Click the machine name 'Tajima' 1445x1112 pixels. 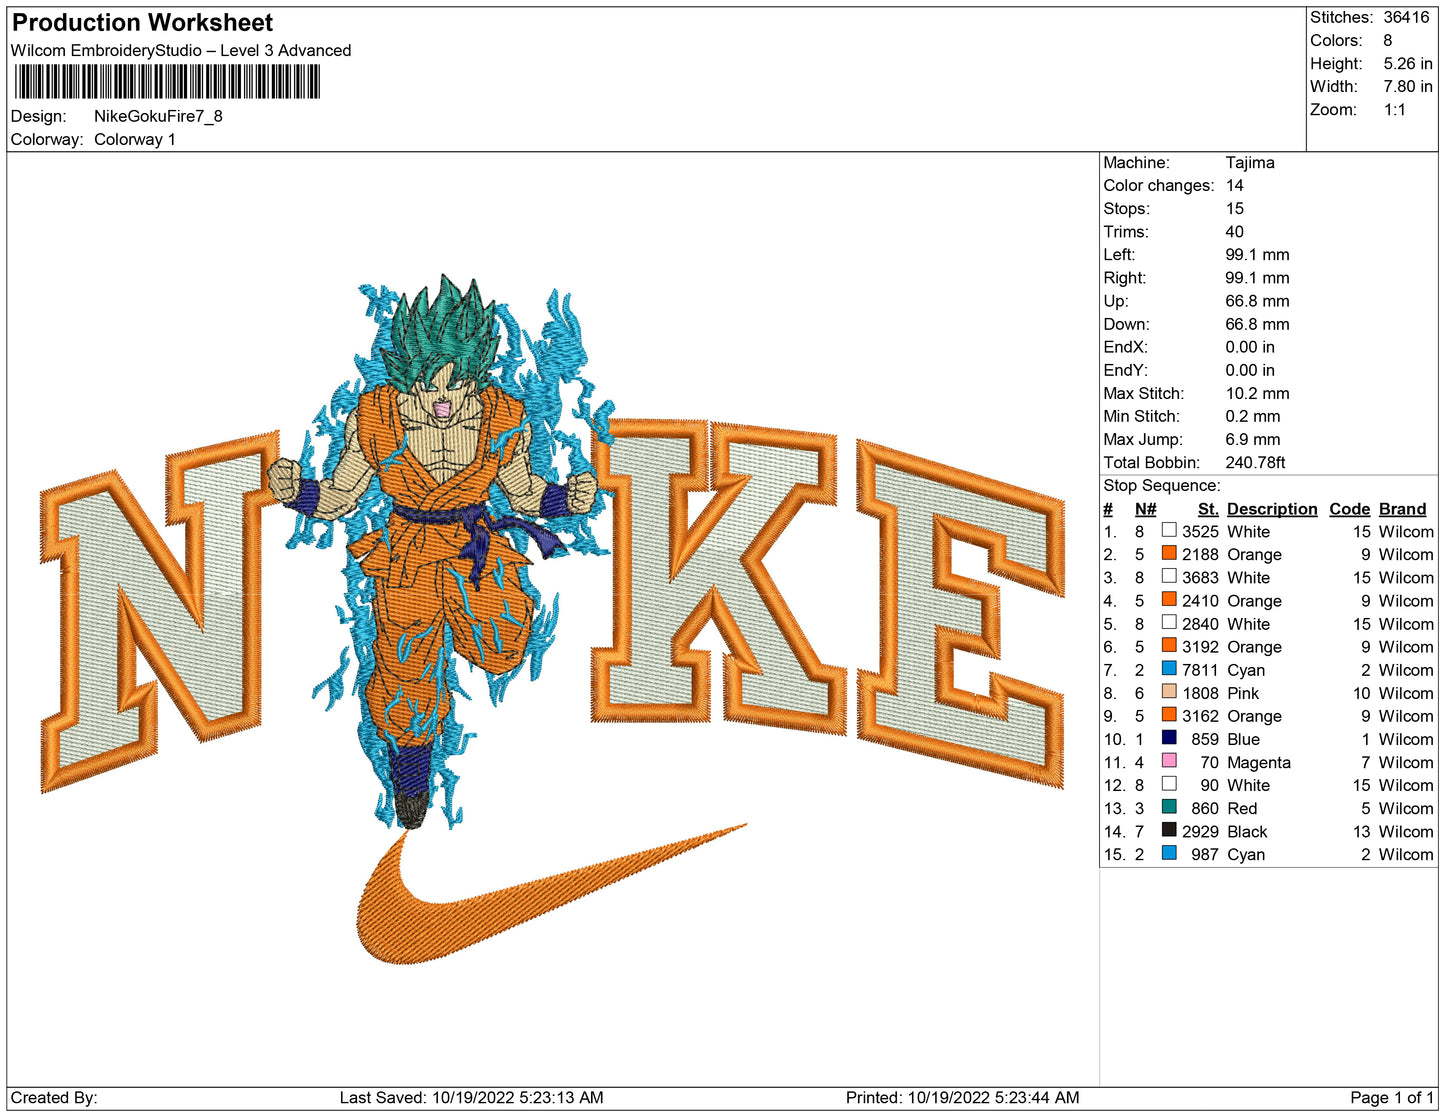[x=1250, y=162]
